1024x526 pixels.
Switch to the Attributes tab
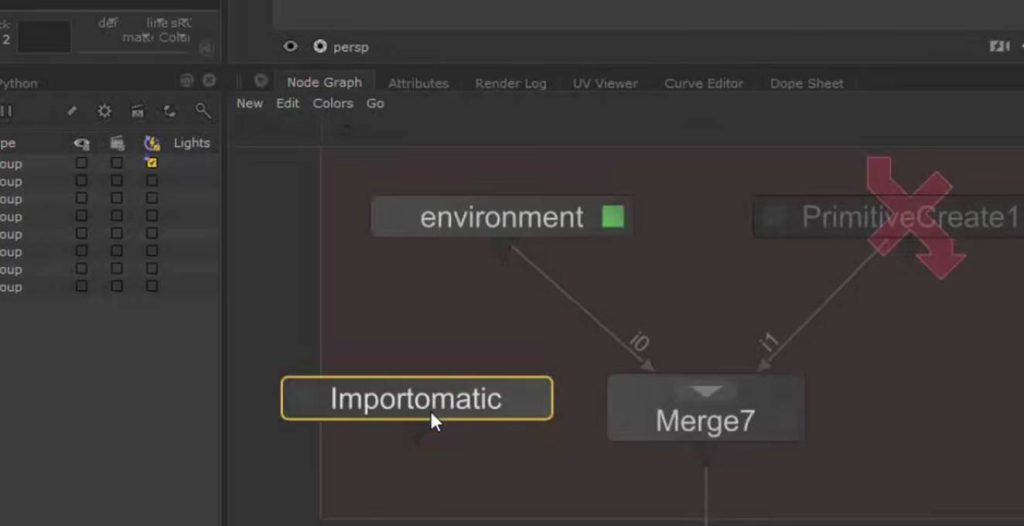click(x=418, y=83)
